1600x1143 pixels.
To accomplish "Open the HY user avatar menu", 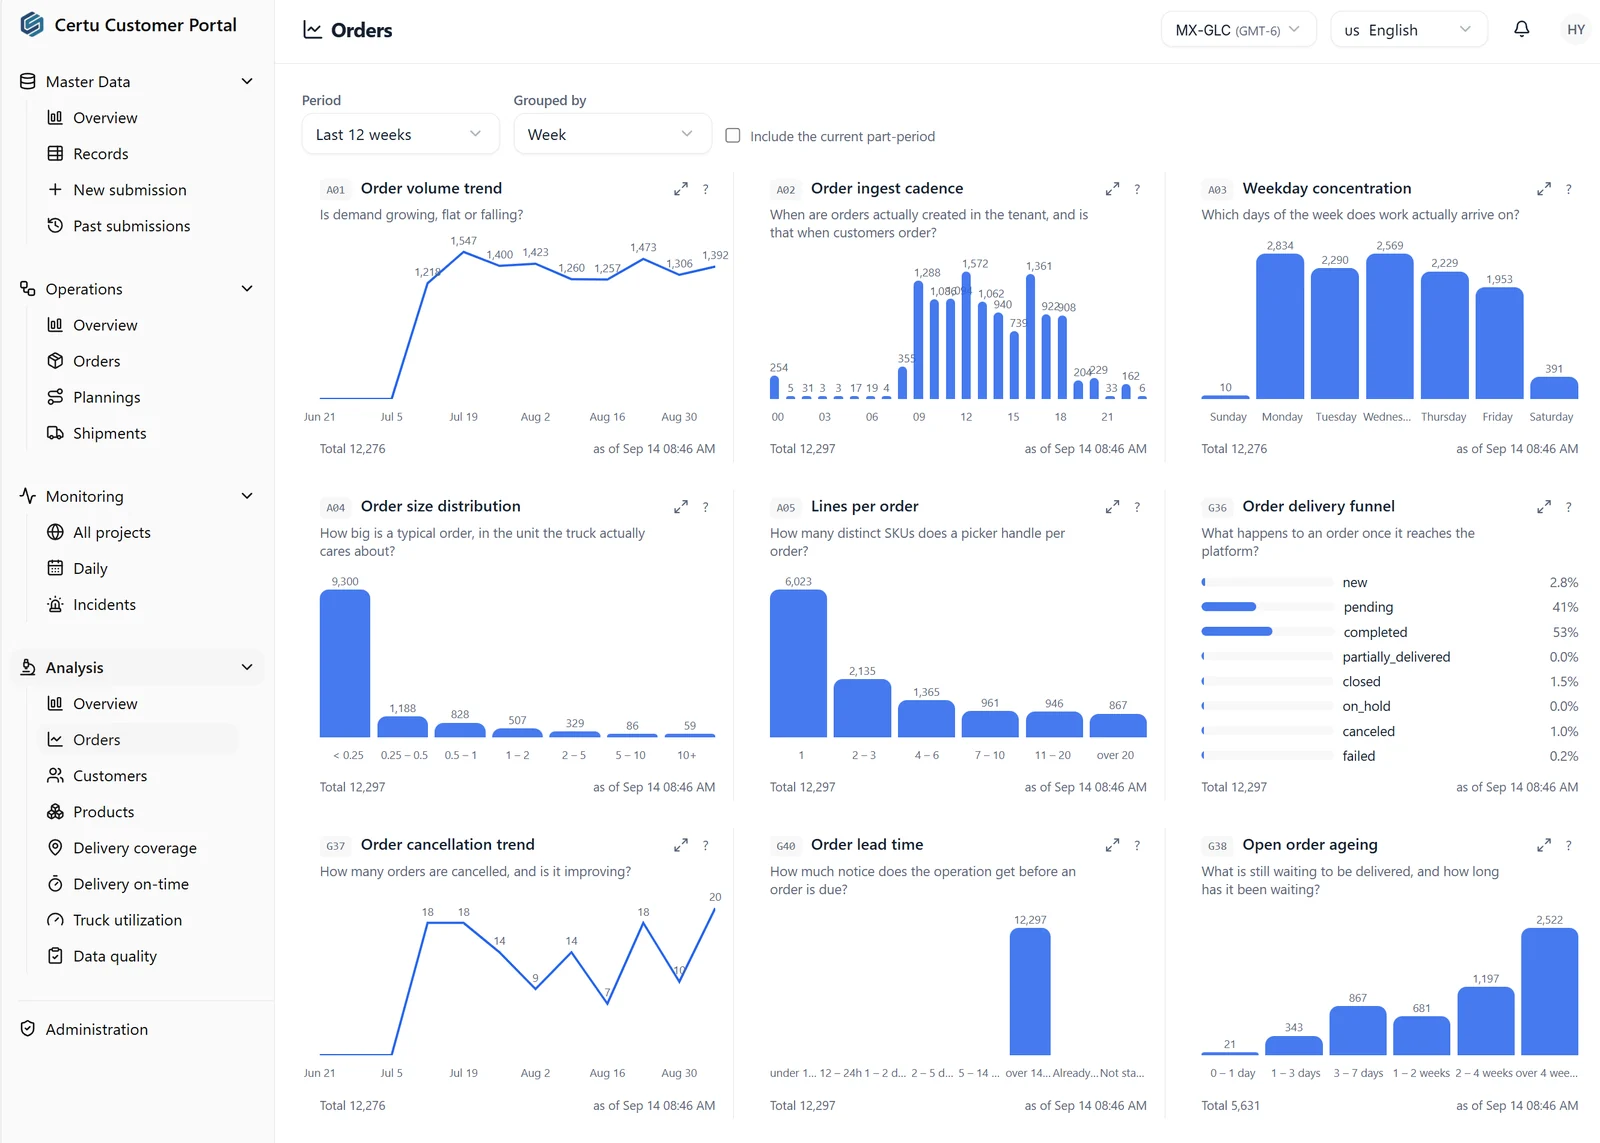I will tap(1576, 30).
